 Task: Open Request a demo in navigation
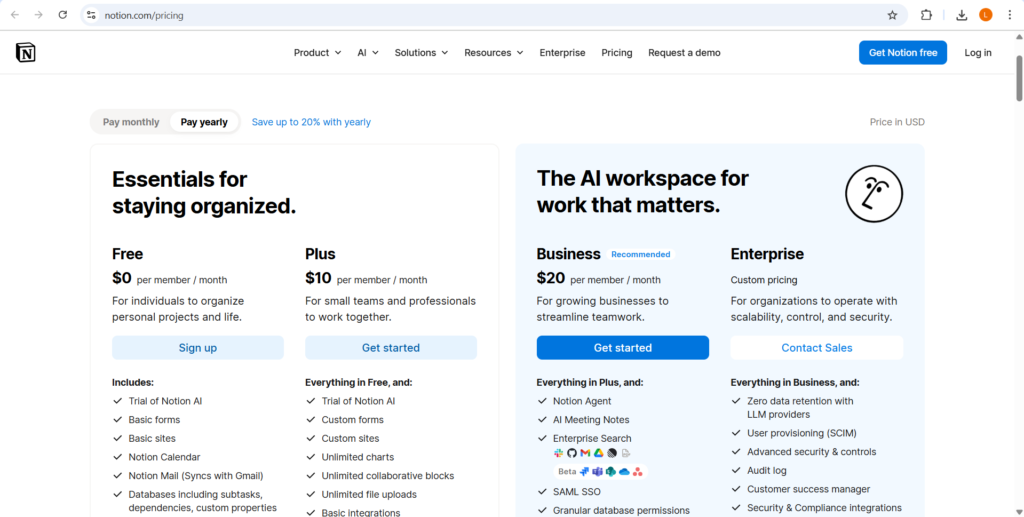[x=684, y=53]
